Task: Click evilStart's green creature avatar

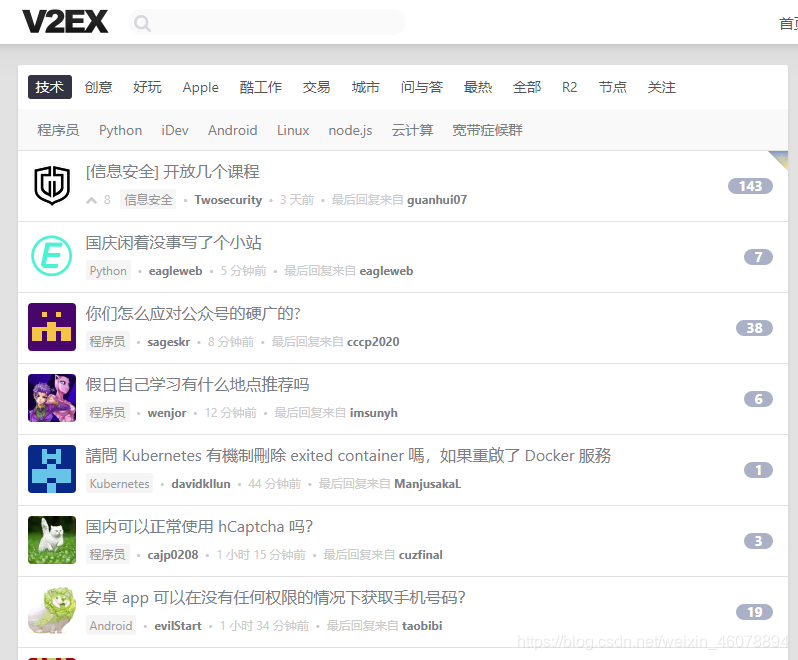Action: pos(52,611)
